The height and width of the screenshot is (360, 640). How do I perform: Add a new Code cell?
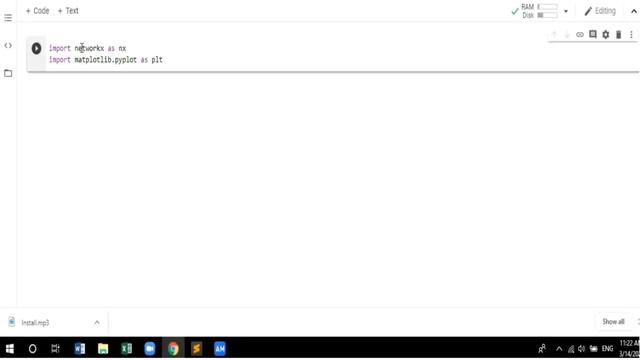pos(38,11)
